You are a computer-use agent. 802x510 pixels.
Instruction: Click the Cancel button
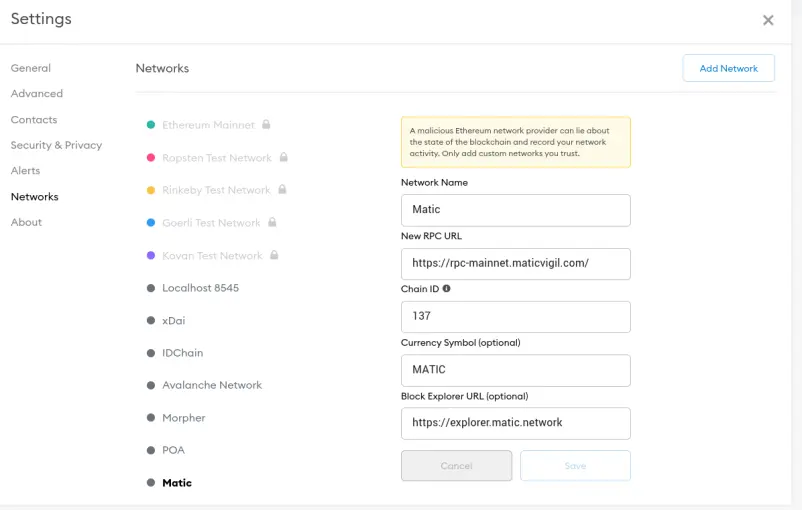(456, 465)
